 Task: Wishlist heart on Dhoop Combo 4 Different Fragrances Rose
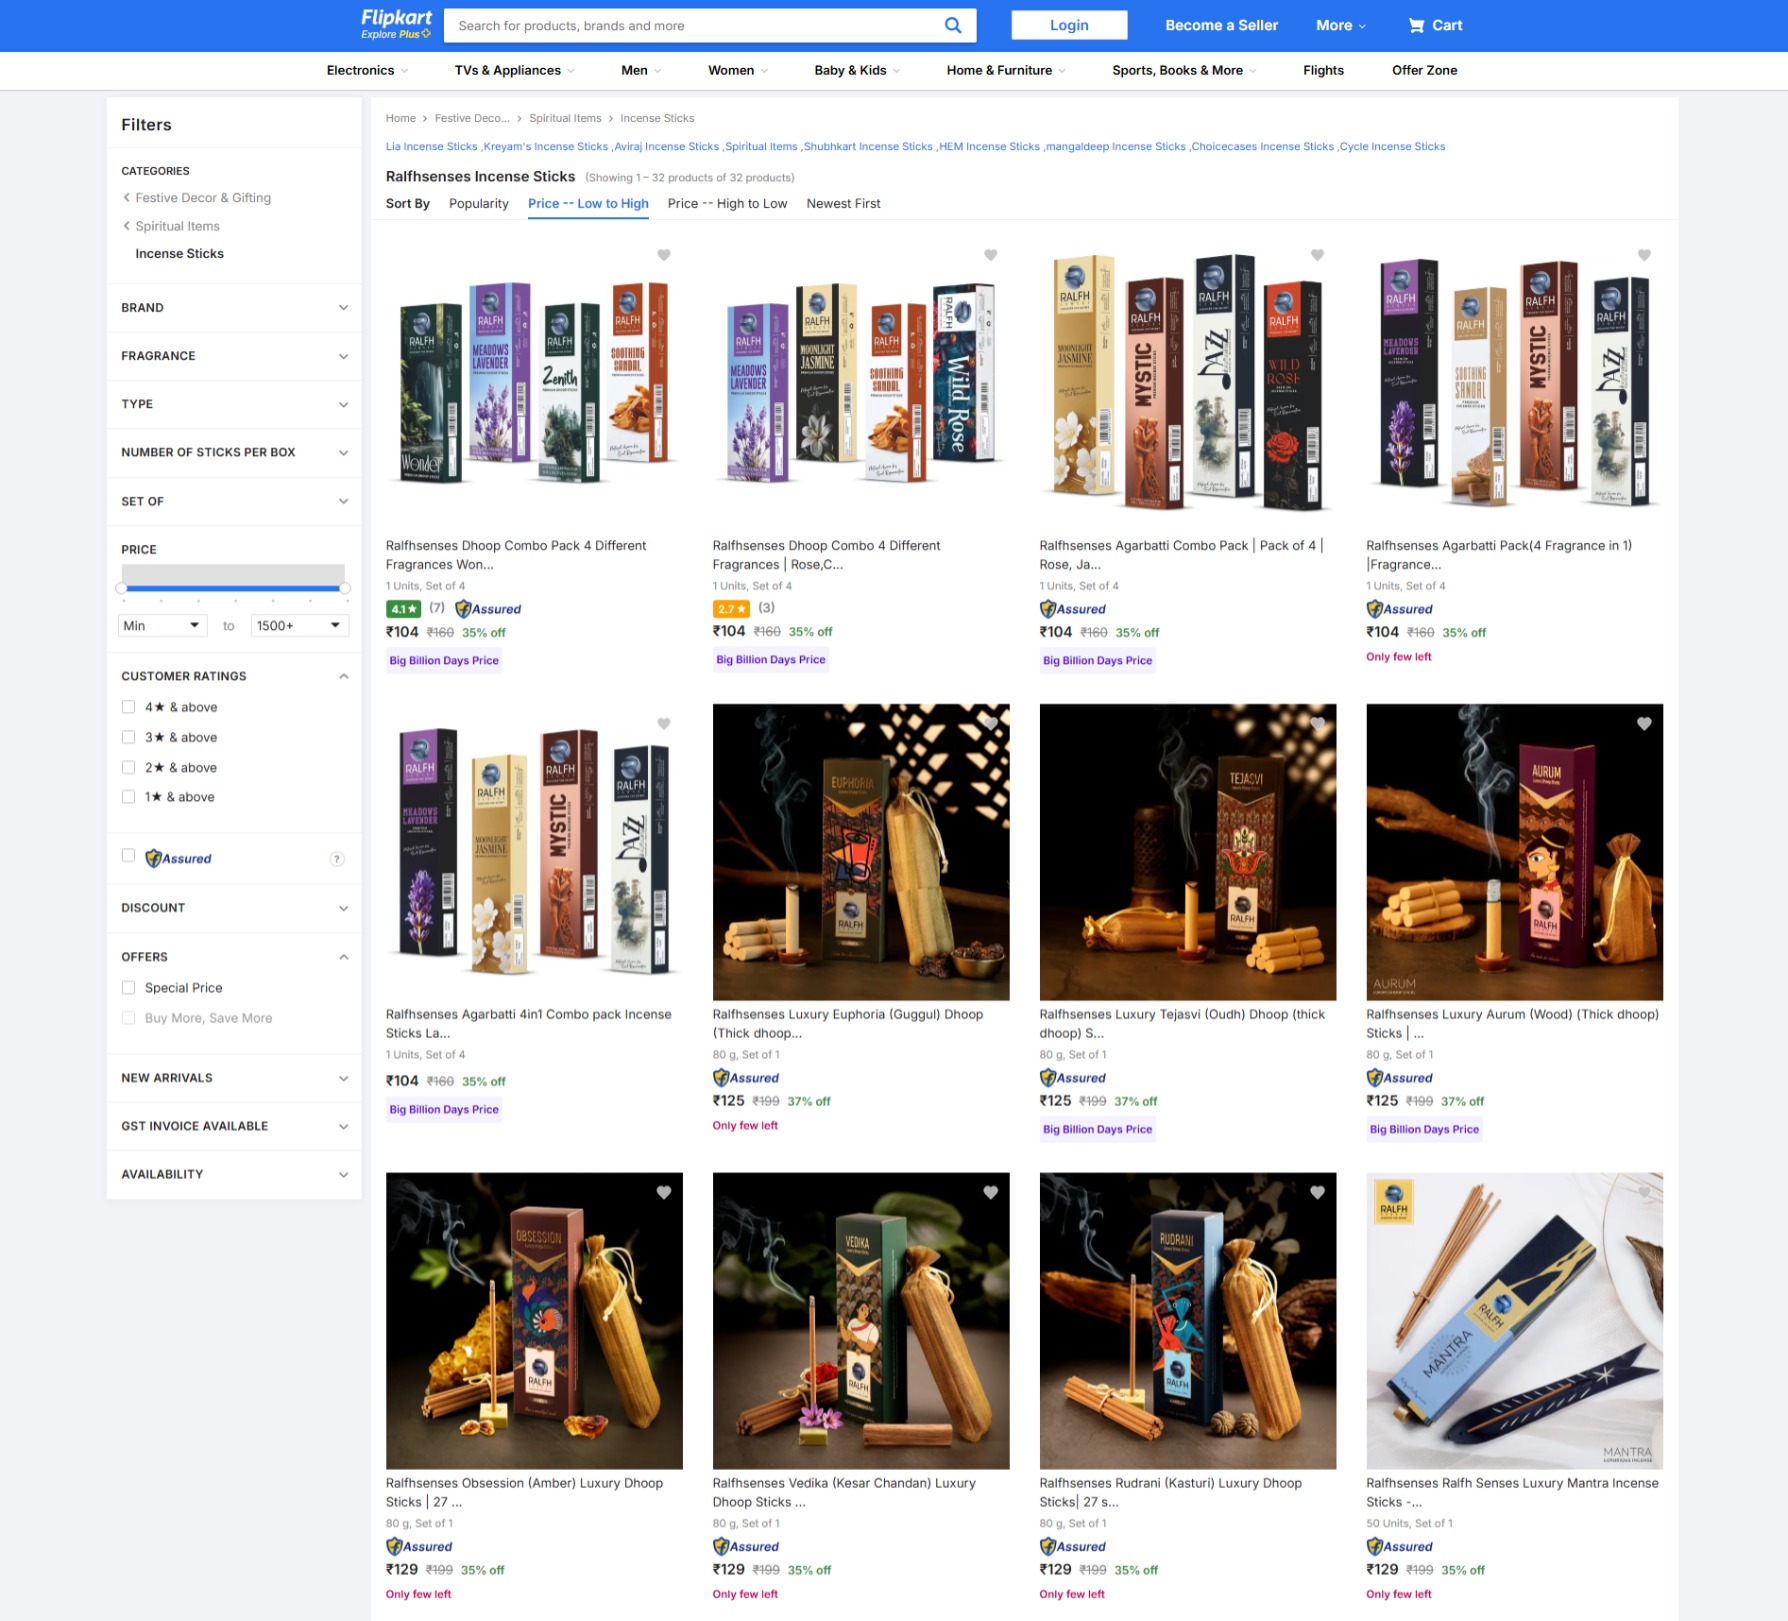991,255
